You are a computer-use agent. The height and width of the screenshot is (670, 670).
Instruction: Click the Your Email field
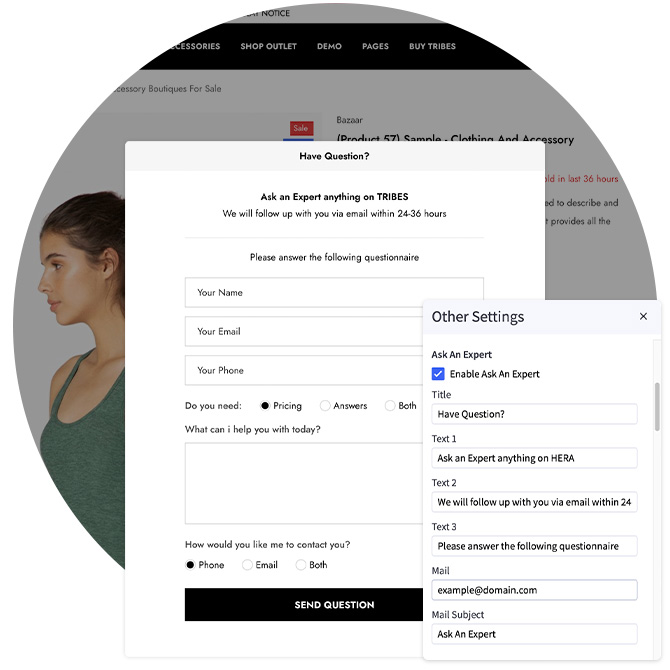pos(304,331)
